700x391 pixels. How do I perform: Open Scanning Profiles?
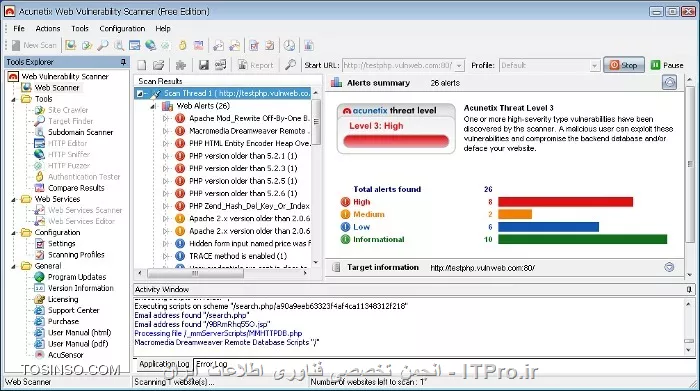pos(76,255)
